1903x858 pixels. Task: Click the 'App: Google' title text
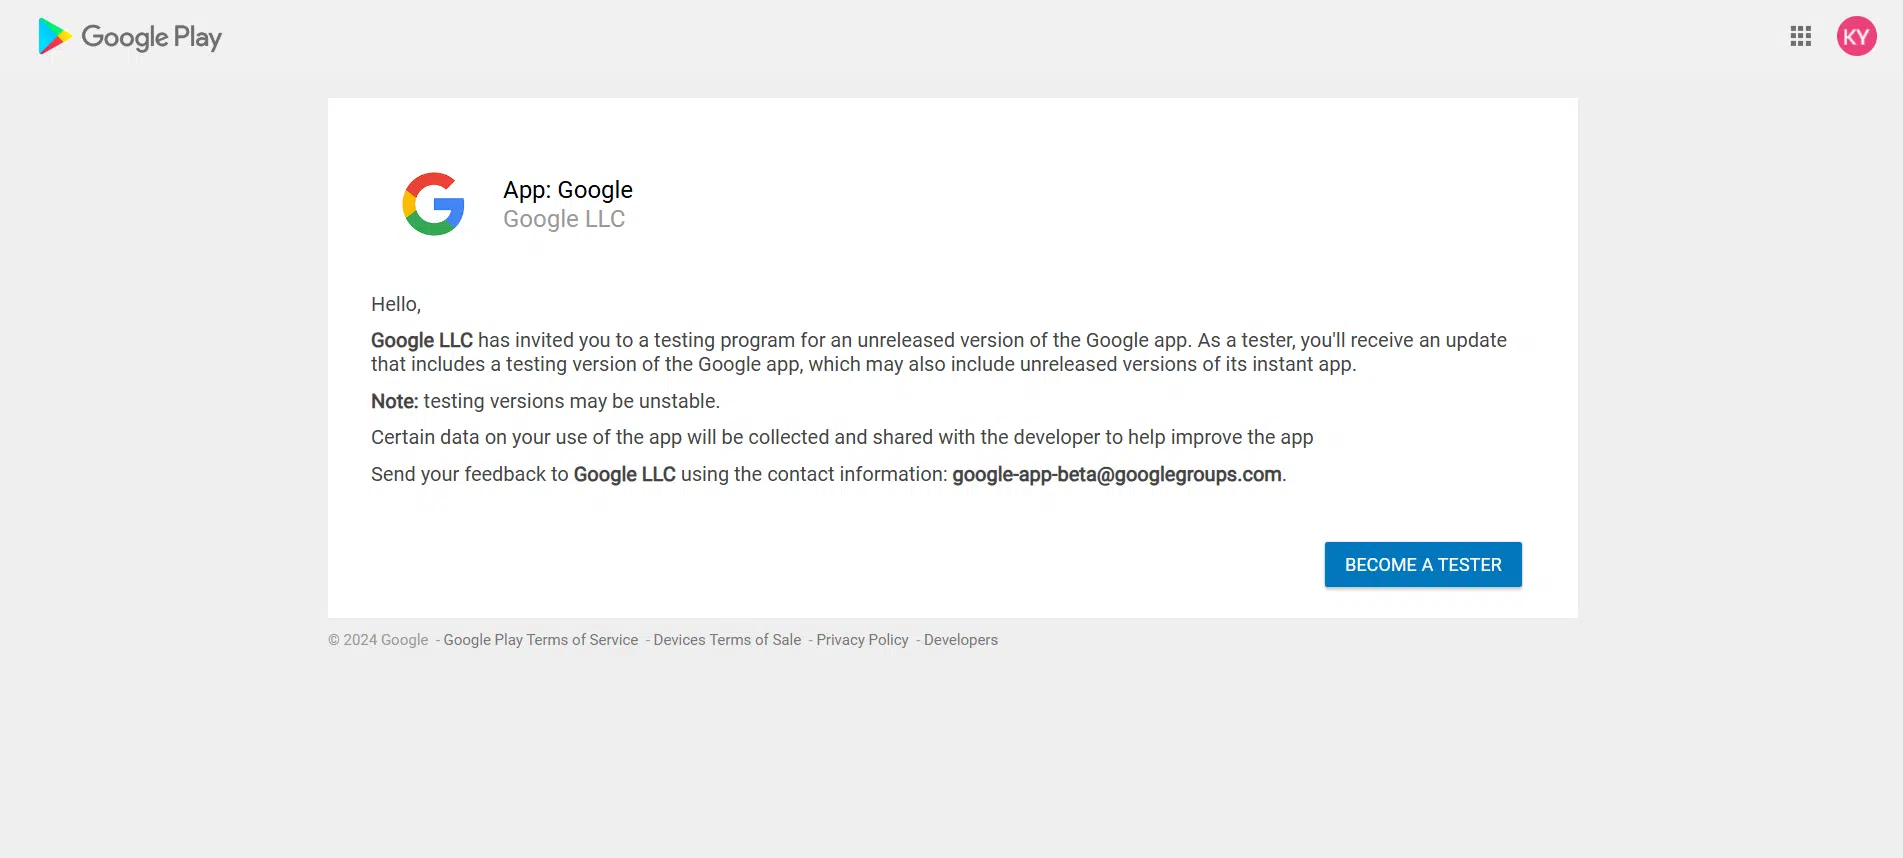[x=568, y=190]
